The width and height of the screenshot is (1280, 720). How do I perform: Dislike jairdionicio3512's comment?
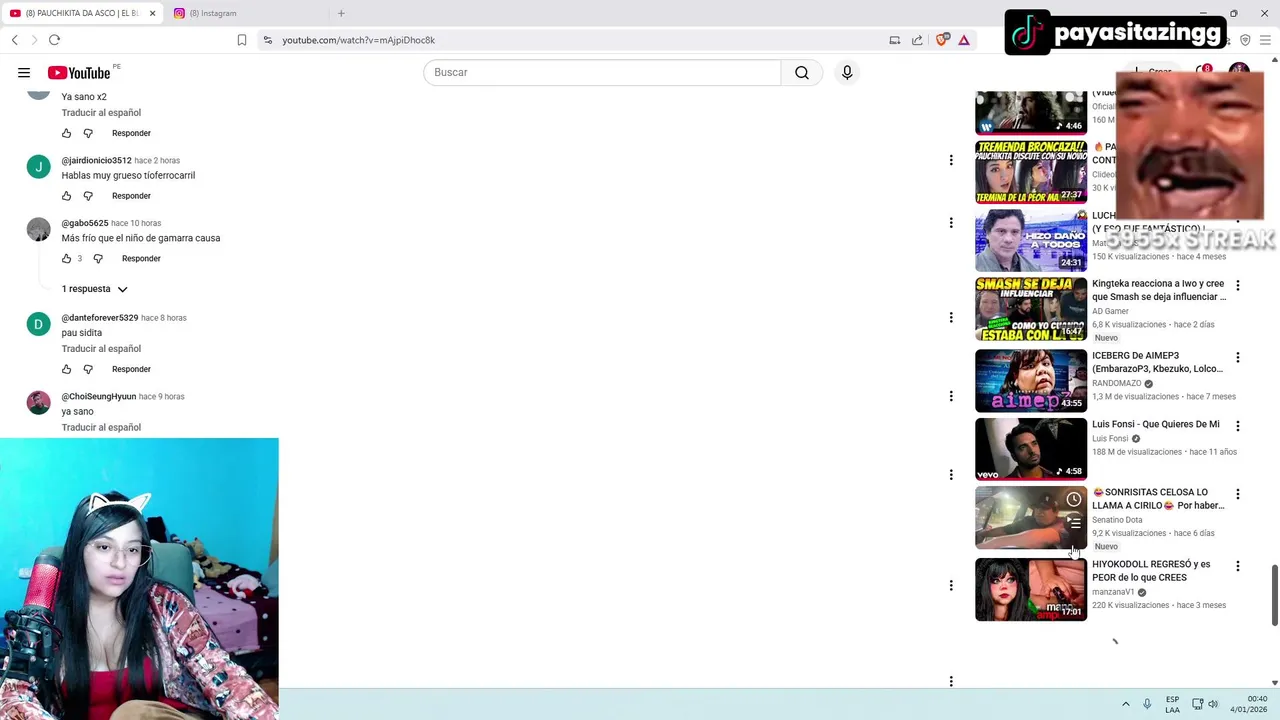click(88, 196)
